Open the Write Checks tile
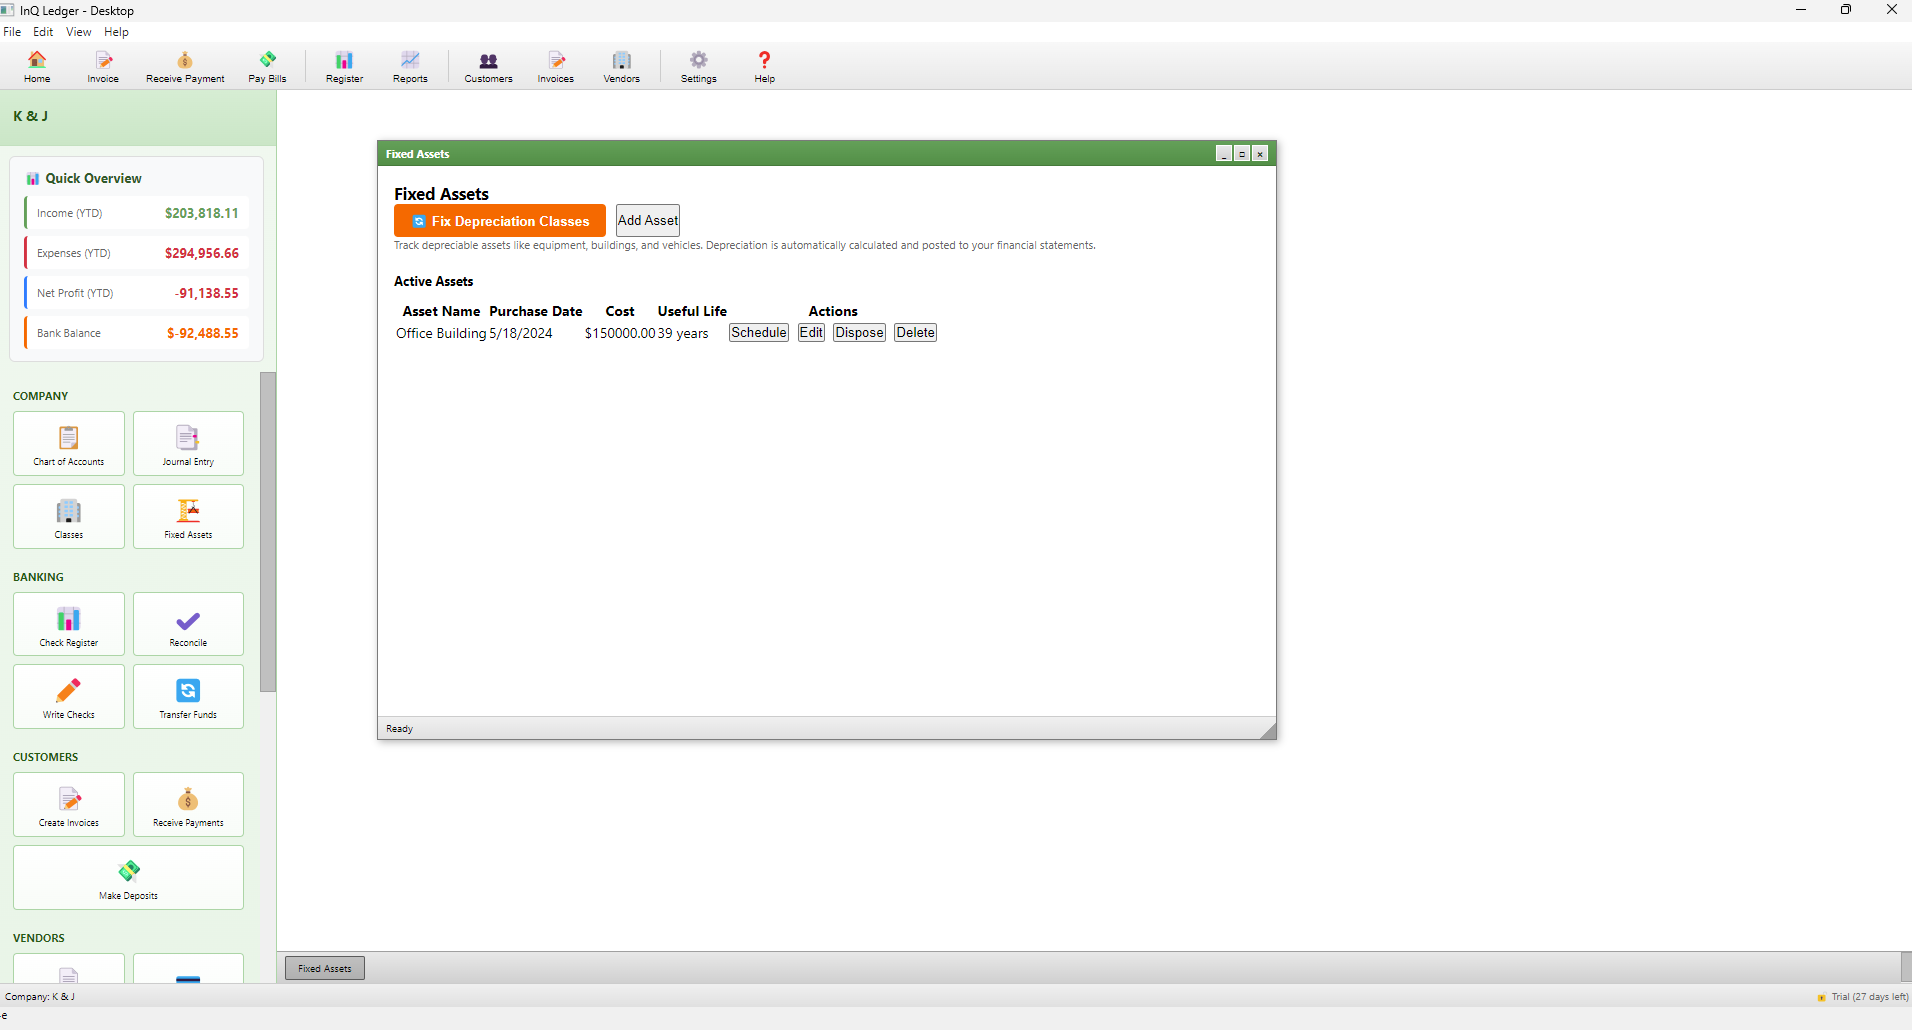The height and width of the screenshot is (1030, 1912). (69, 697)
